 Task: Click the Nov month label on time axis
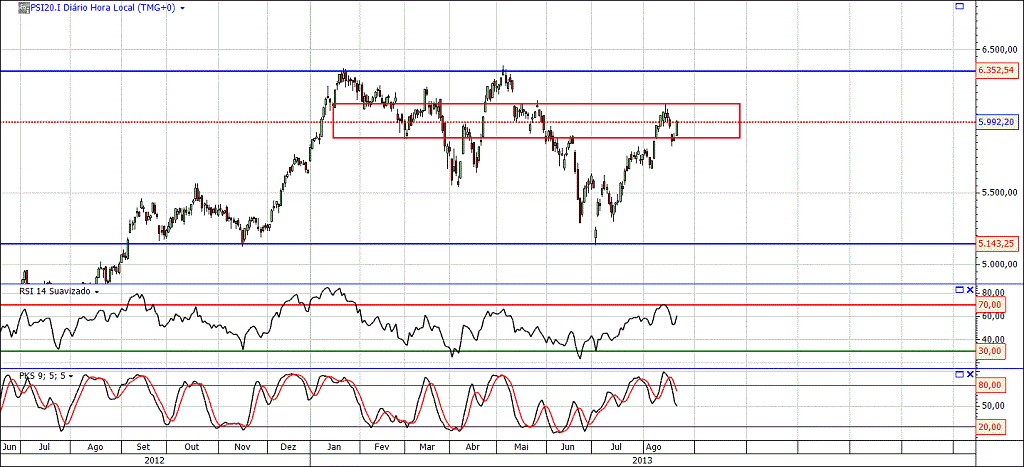click(x=242, y=448)
